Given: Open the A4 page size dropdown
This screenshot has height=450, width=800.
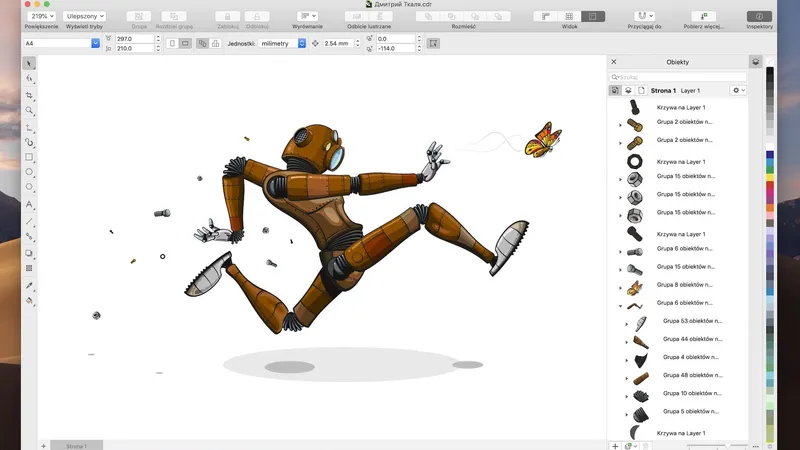Looking at the screenshot, I should pos(95,44).
